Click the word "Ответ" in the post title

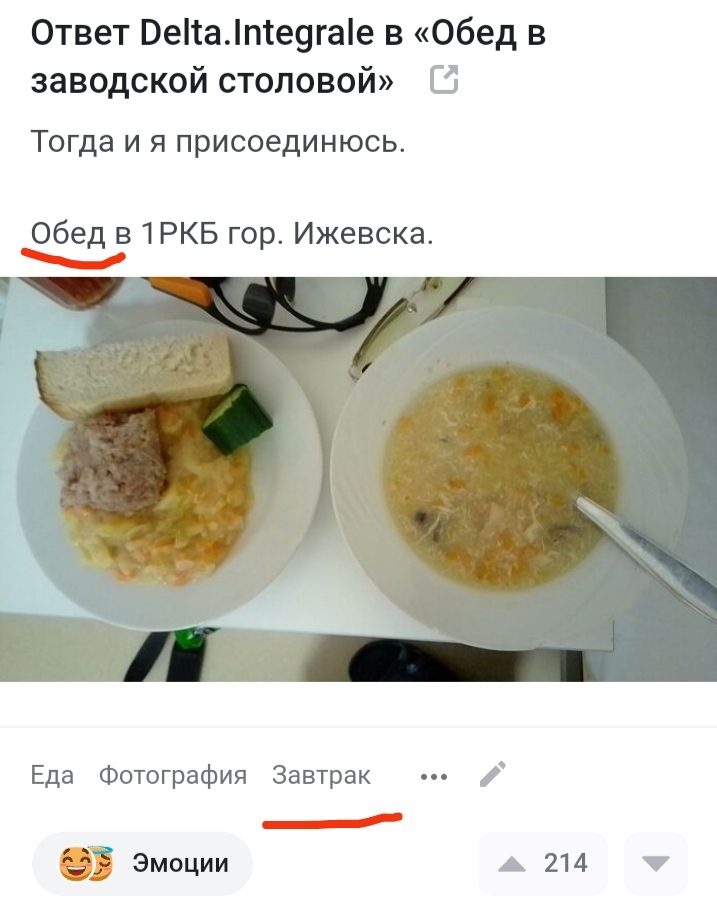click(80, 33)
